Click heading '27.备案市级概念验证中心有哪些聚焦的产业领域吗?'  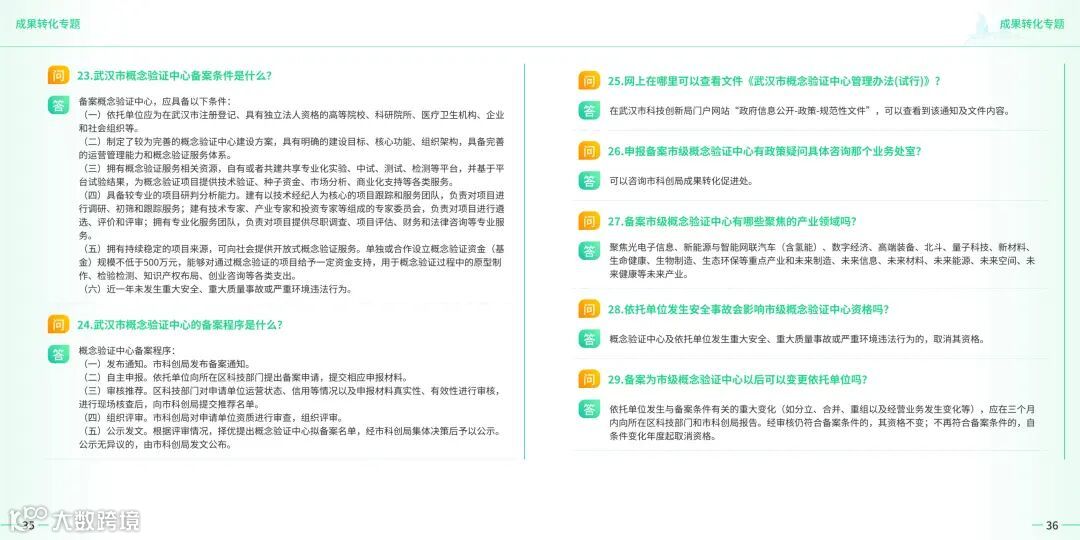tap(732, 221)
